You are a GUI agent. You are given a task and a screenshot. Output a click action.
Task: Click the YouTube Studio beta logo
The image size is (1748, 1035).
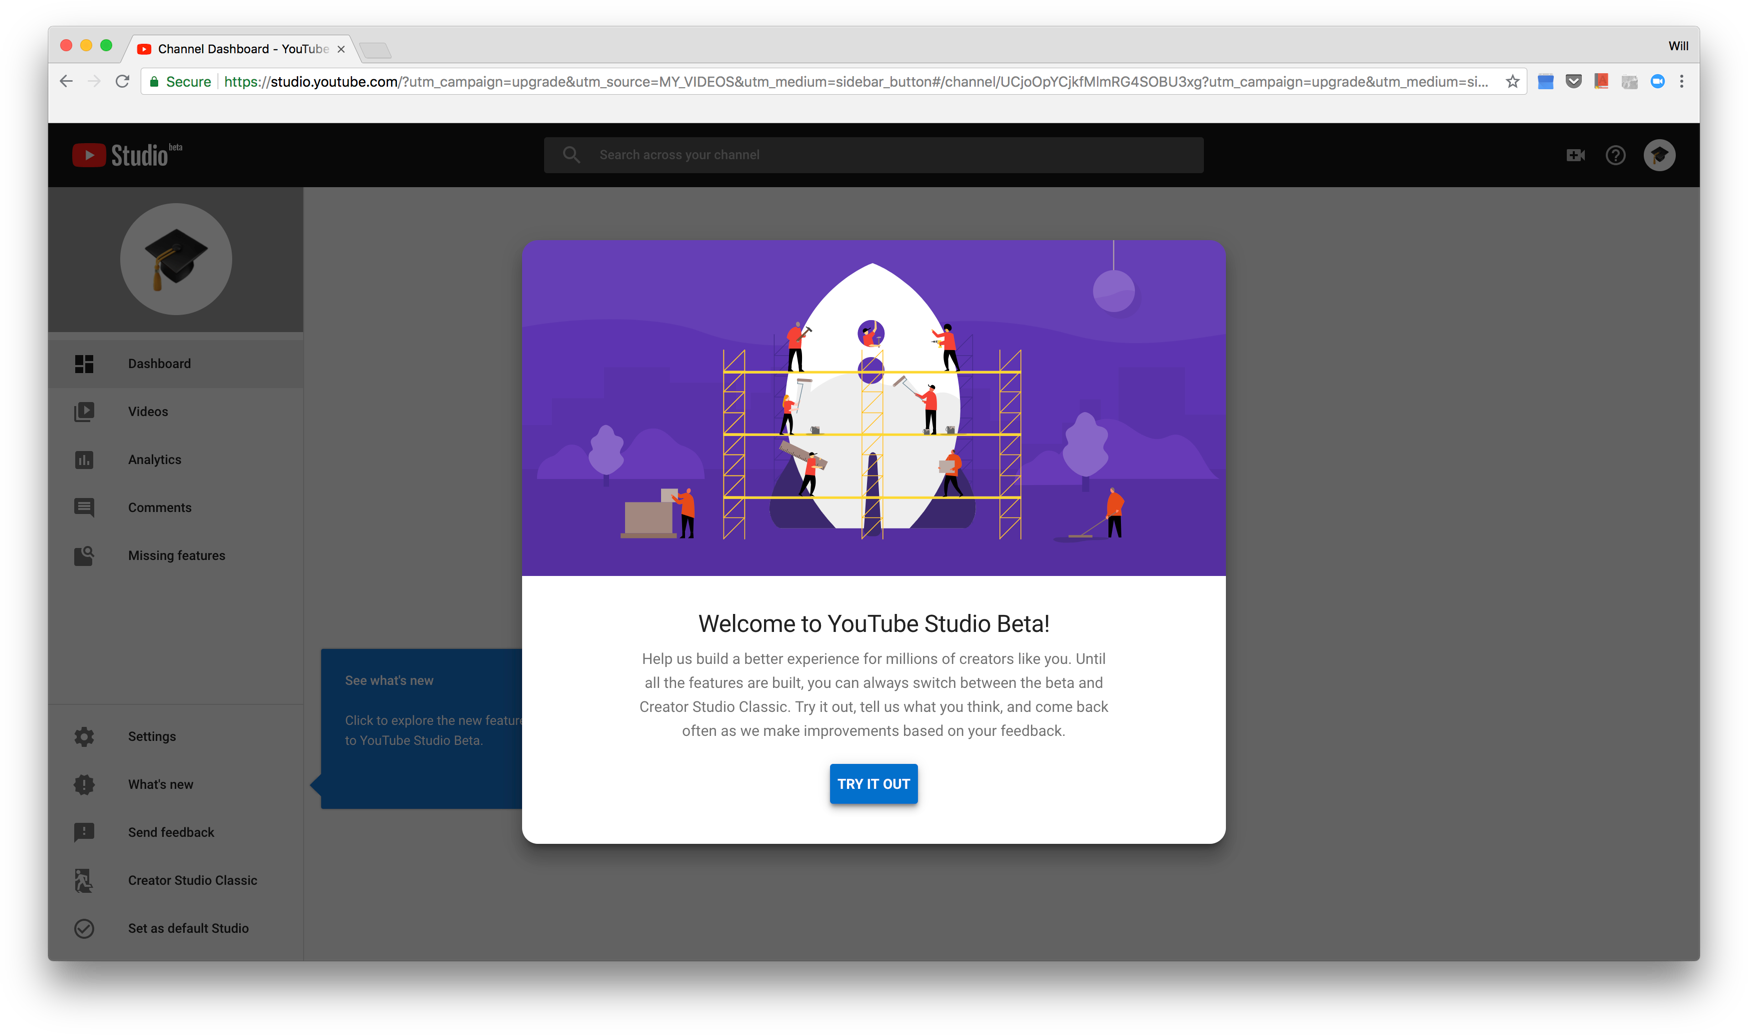pos(127,155)
